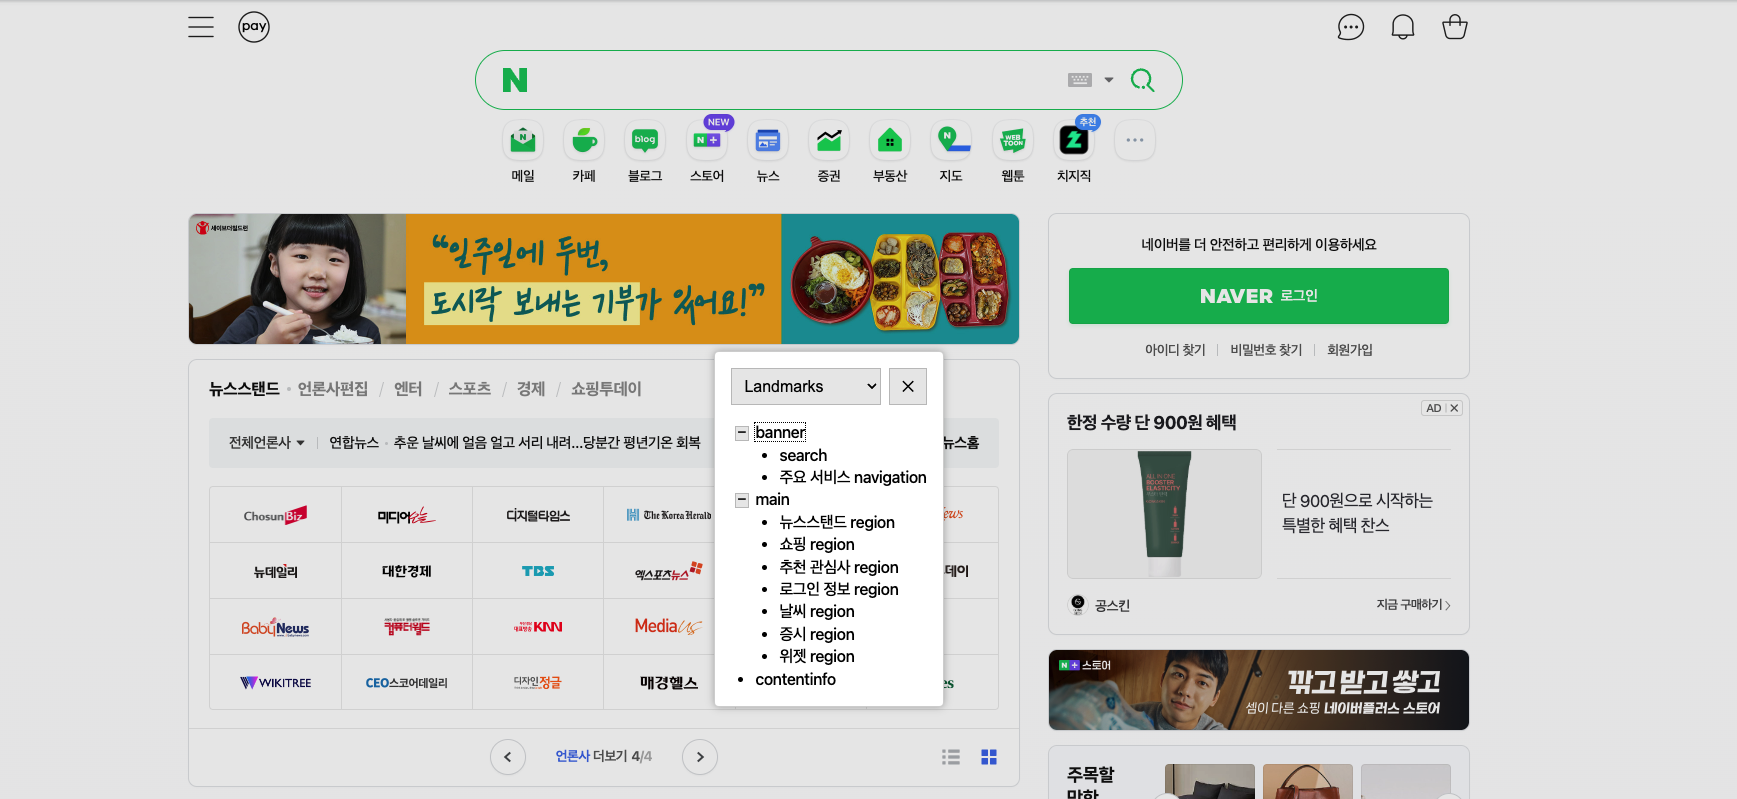The height and width of the screenshot is (799, 1737).
Task: Open the 회원가입 link
Action: pos(1350,350)
